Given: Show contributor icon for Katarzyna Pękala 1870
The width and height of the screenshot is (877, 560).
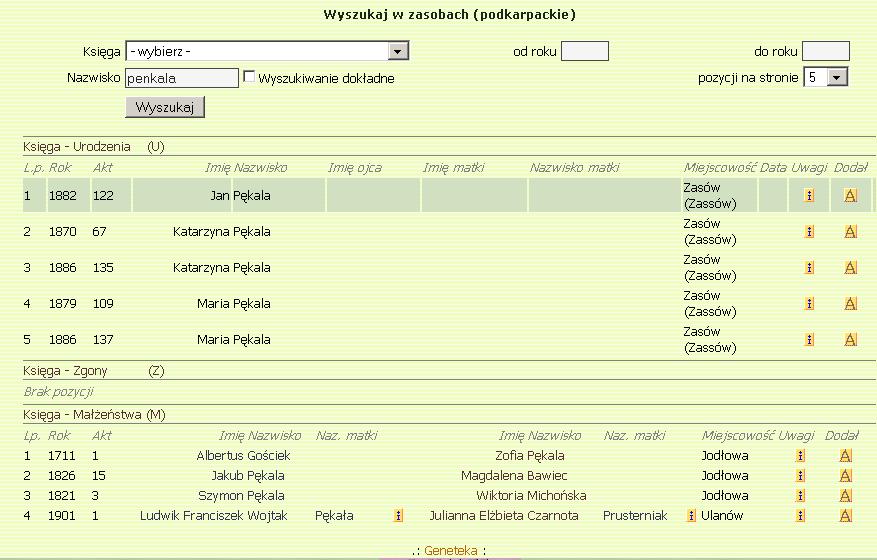Looking at the screenshot, I should pos(850,231).
